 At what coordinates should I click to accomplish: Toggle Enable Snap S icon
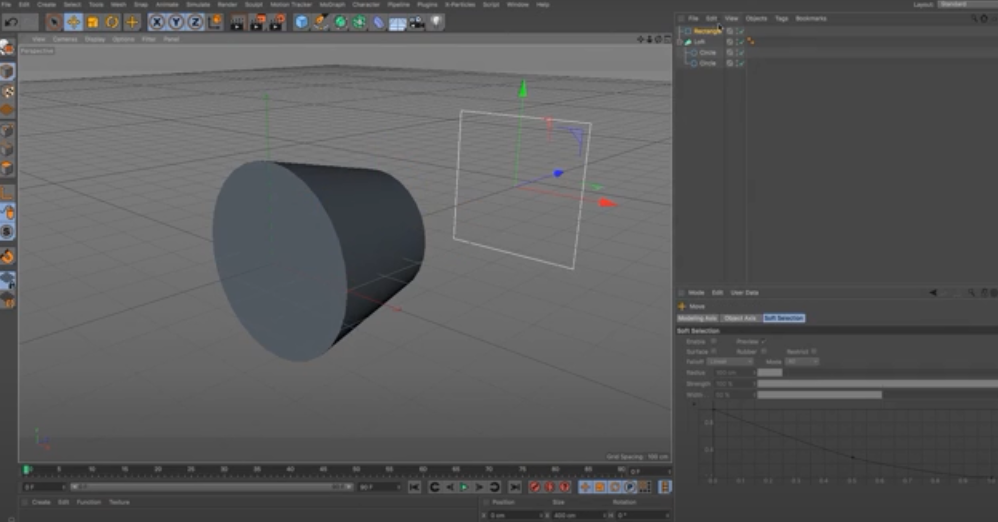(x=7, y=232)
